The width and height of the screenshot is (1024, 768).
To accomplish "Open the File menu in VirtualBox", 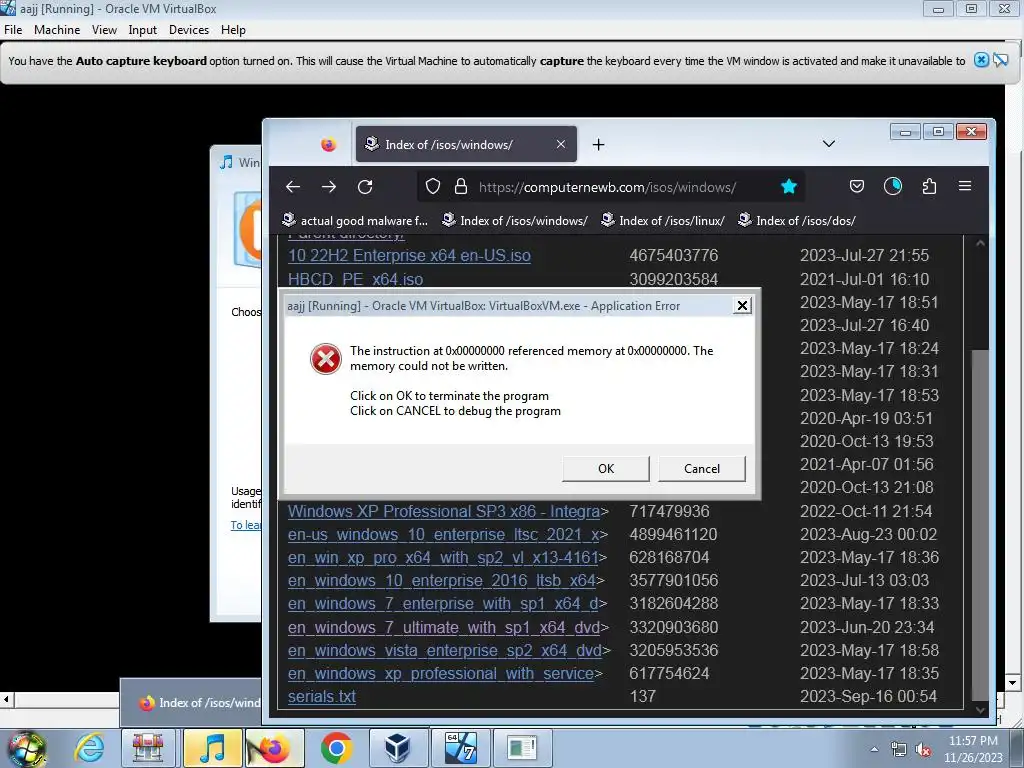I will (x=13, y=30).
